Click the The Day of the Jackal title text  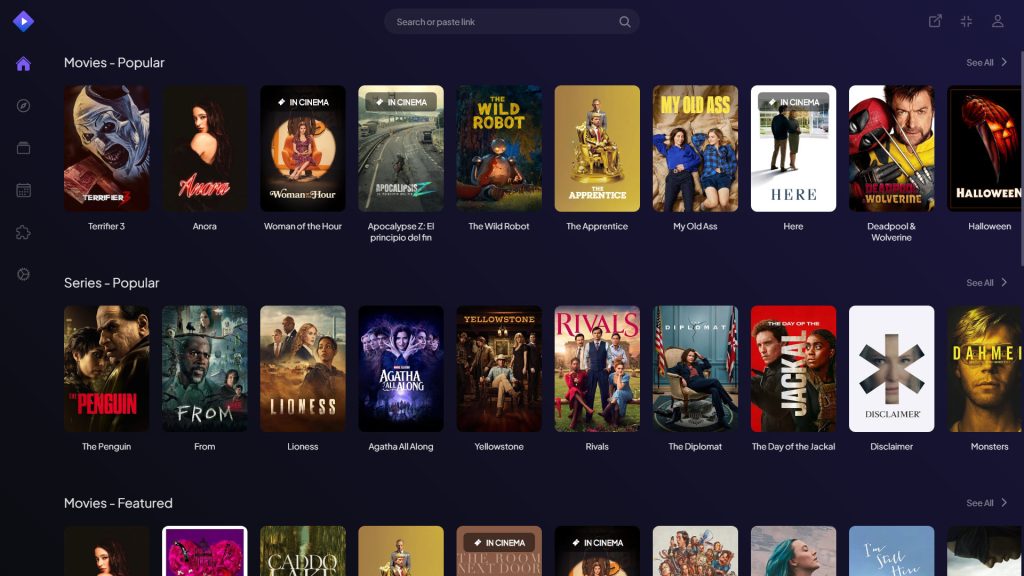tap(793, 447)
